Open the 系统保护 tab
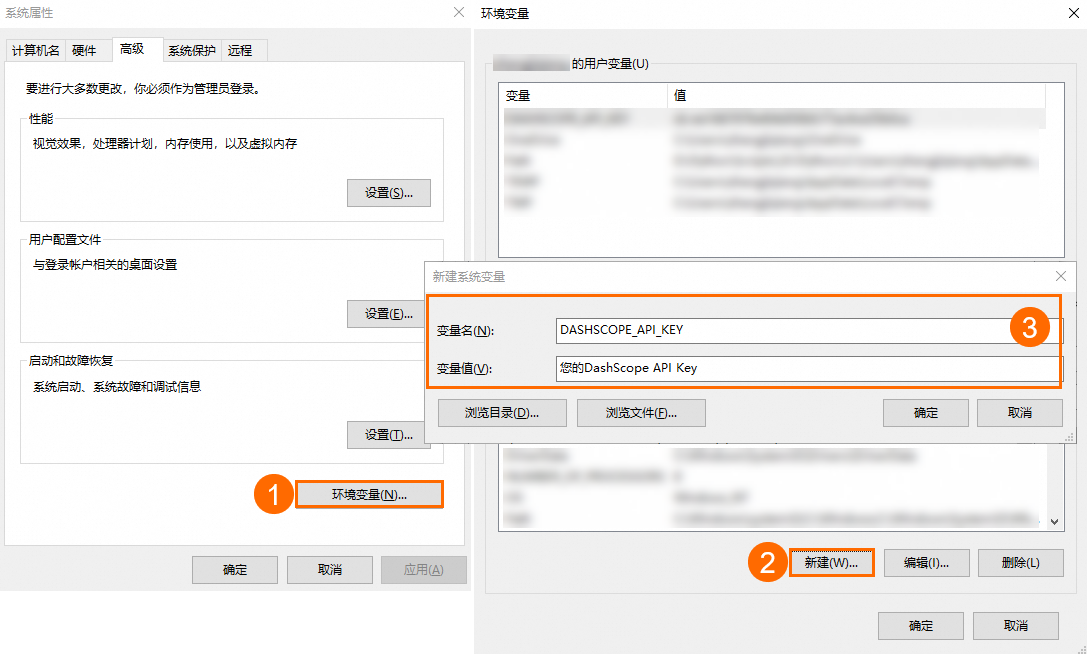Screen dimensions: 1087x654 tap(192, 51)
